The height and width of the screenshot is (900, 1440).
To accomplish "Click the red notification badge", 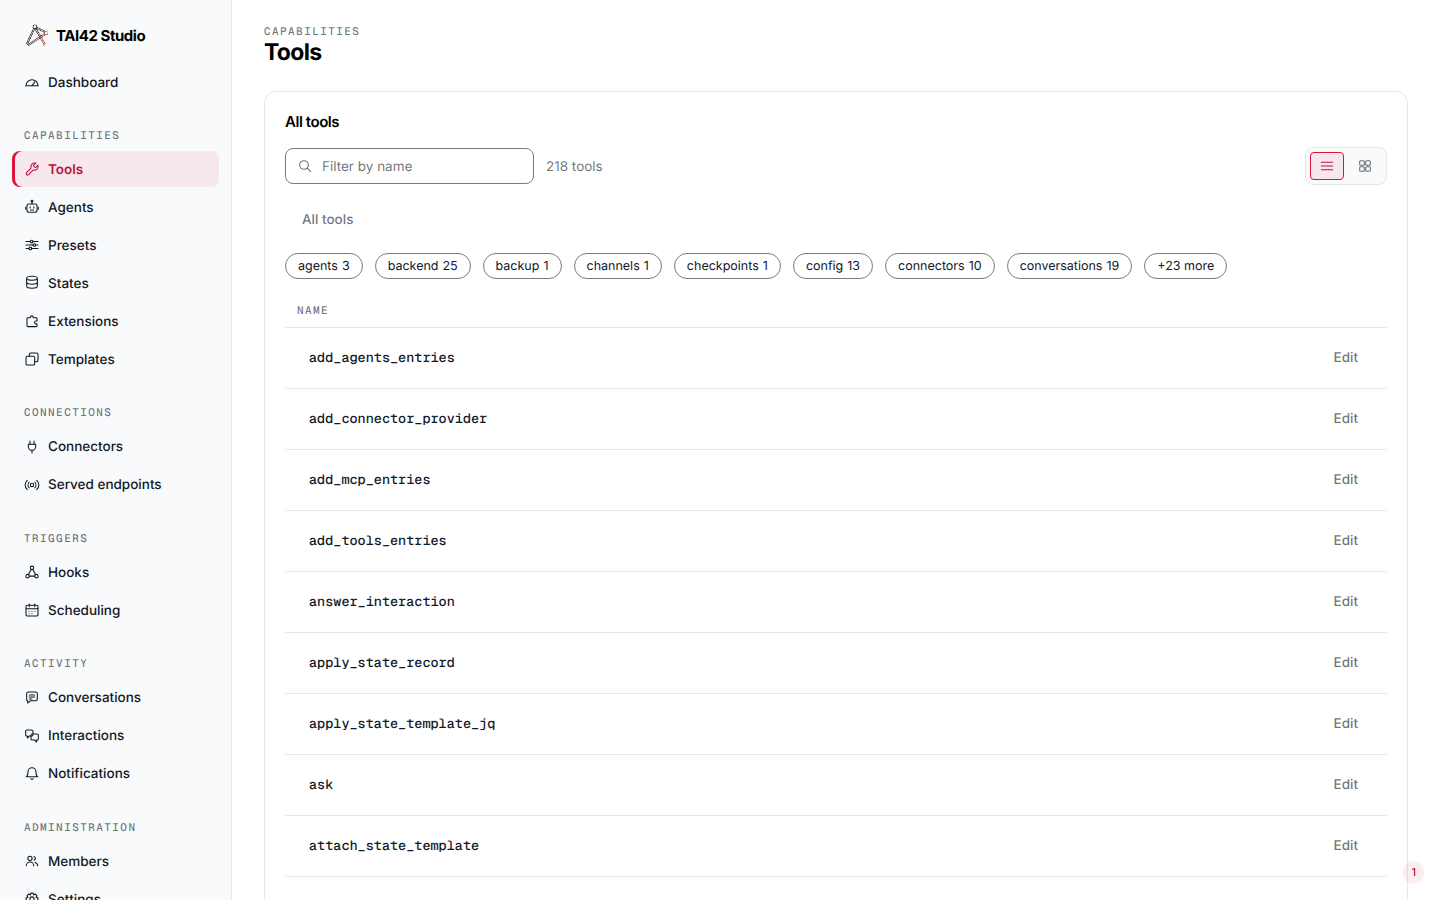I will tap(1414, 873).
